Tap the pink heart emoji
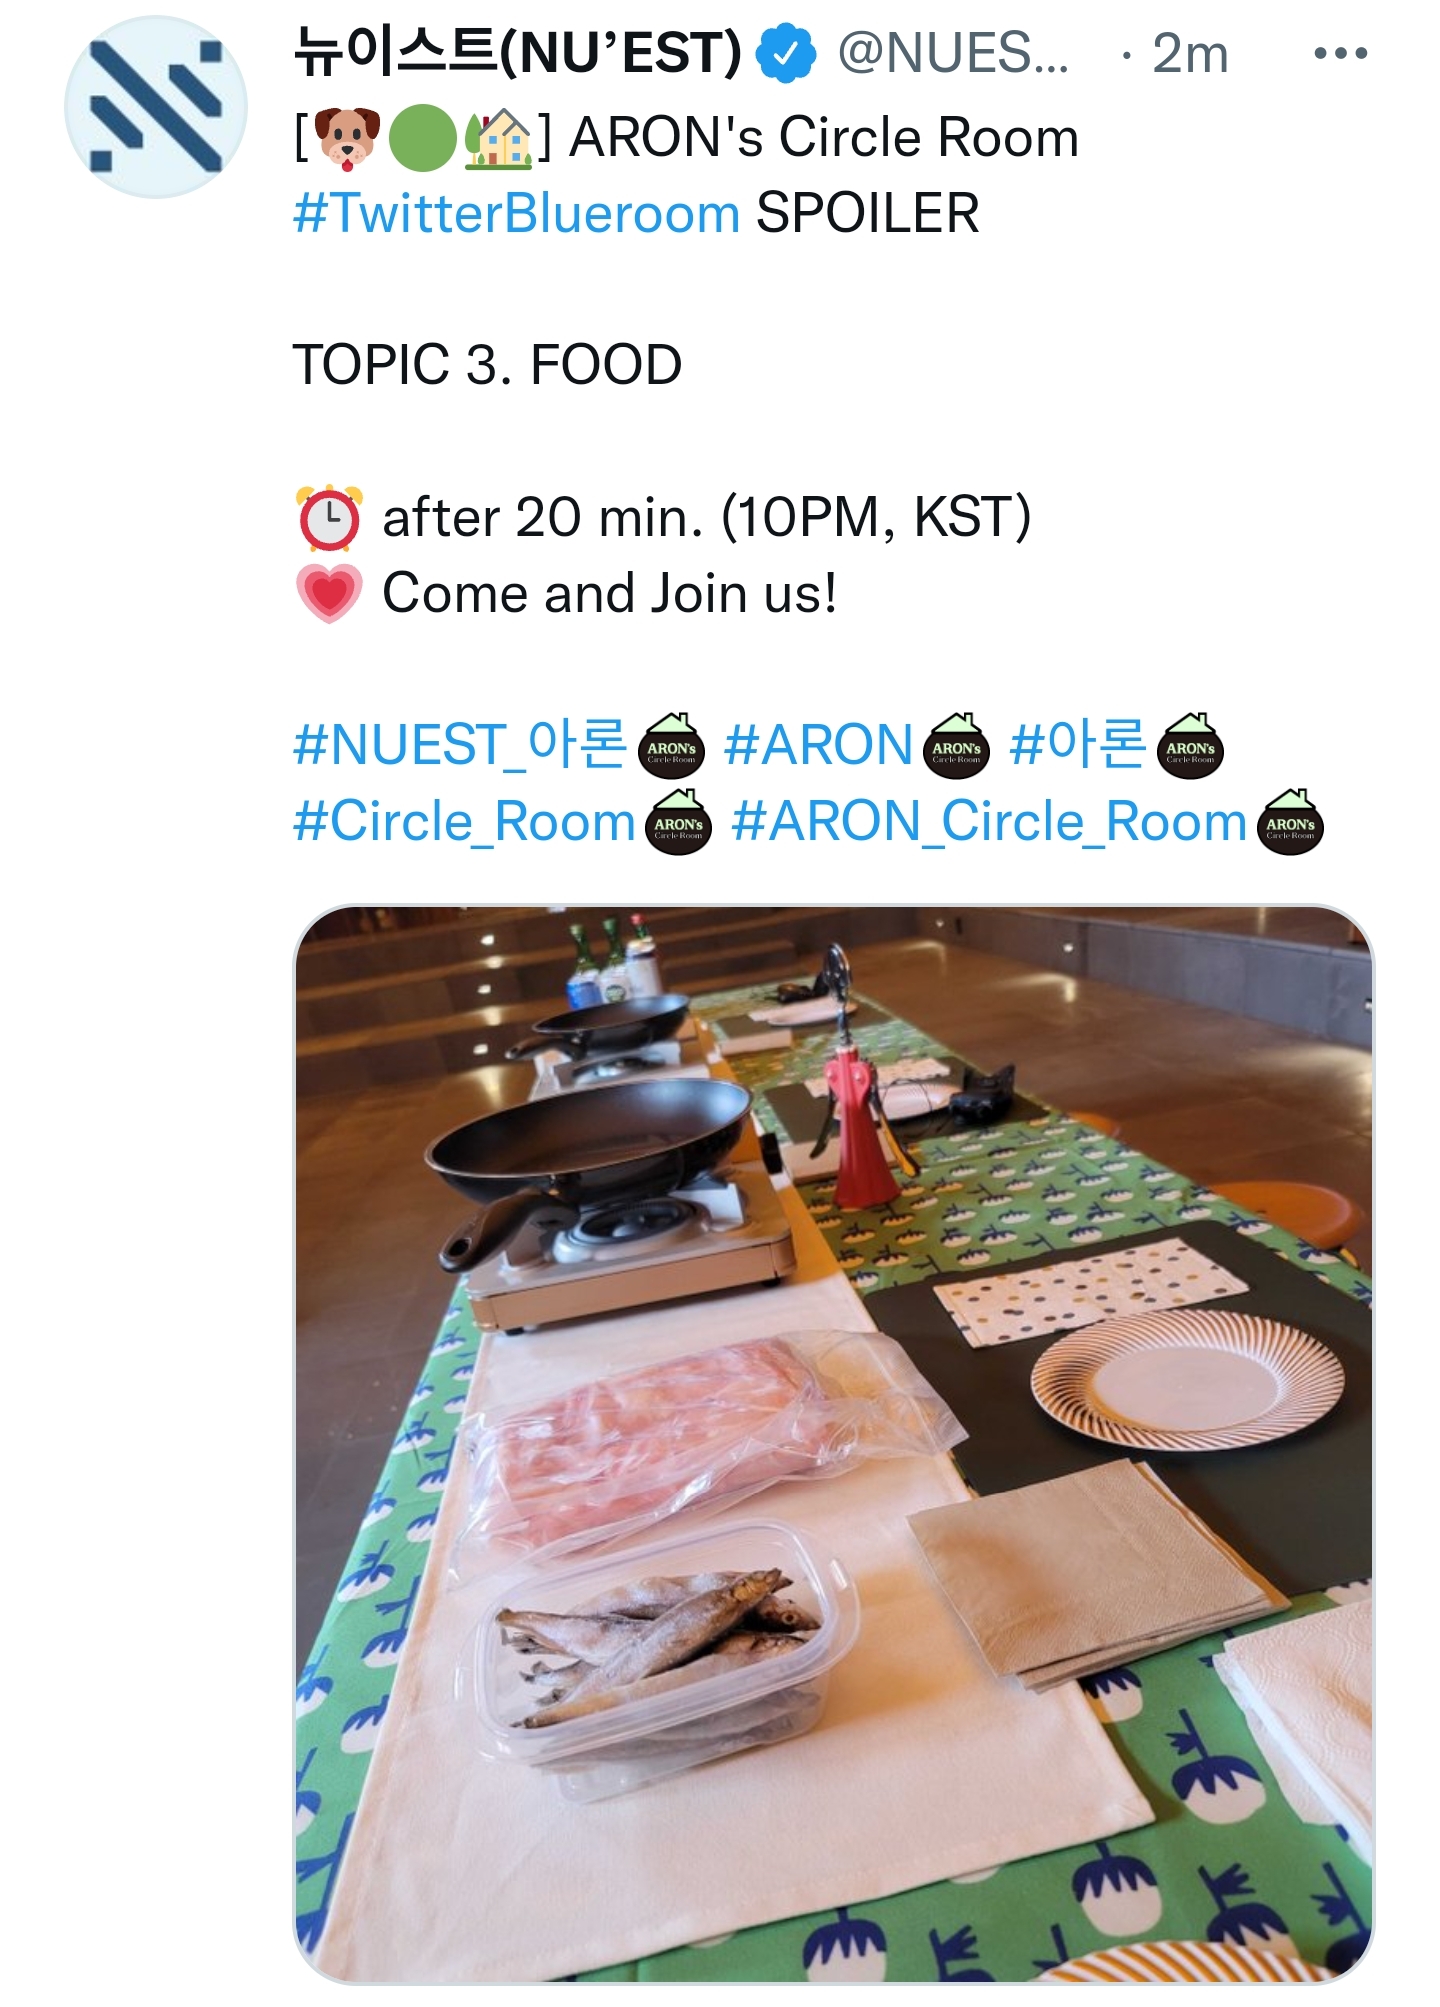 tap(329, 594)
